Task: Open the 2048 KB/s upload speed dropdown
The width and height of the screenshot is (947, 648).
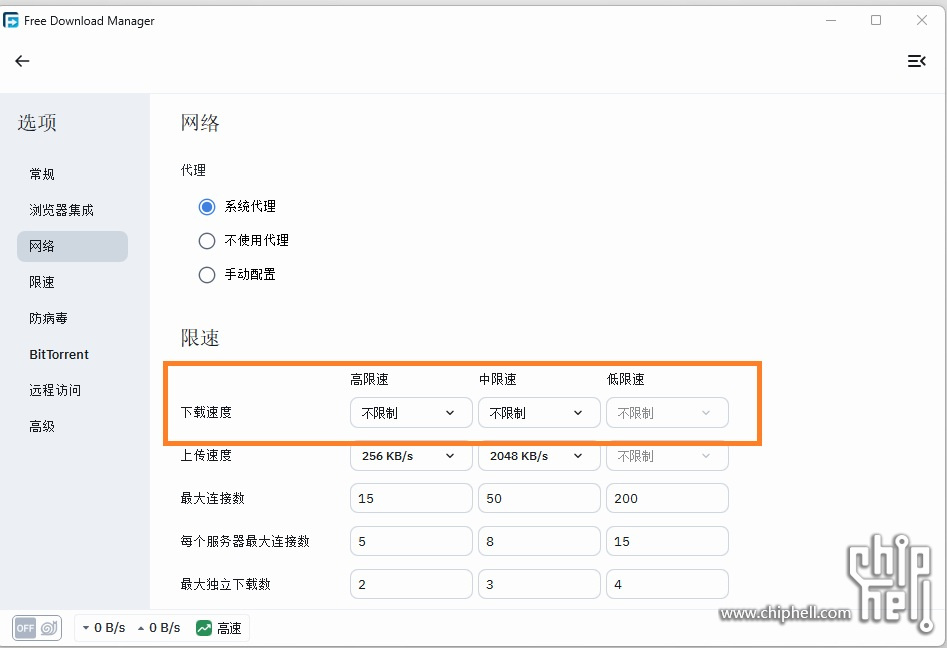Action: (x=539, y=456)
